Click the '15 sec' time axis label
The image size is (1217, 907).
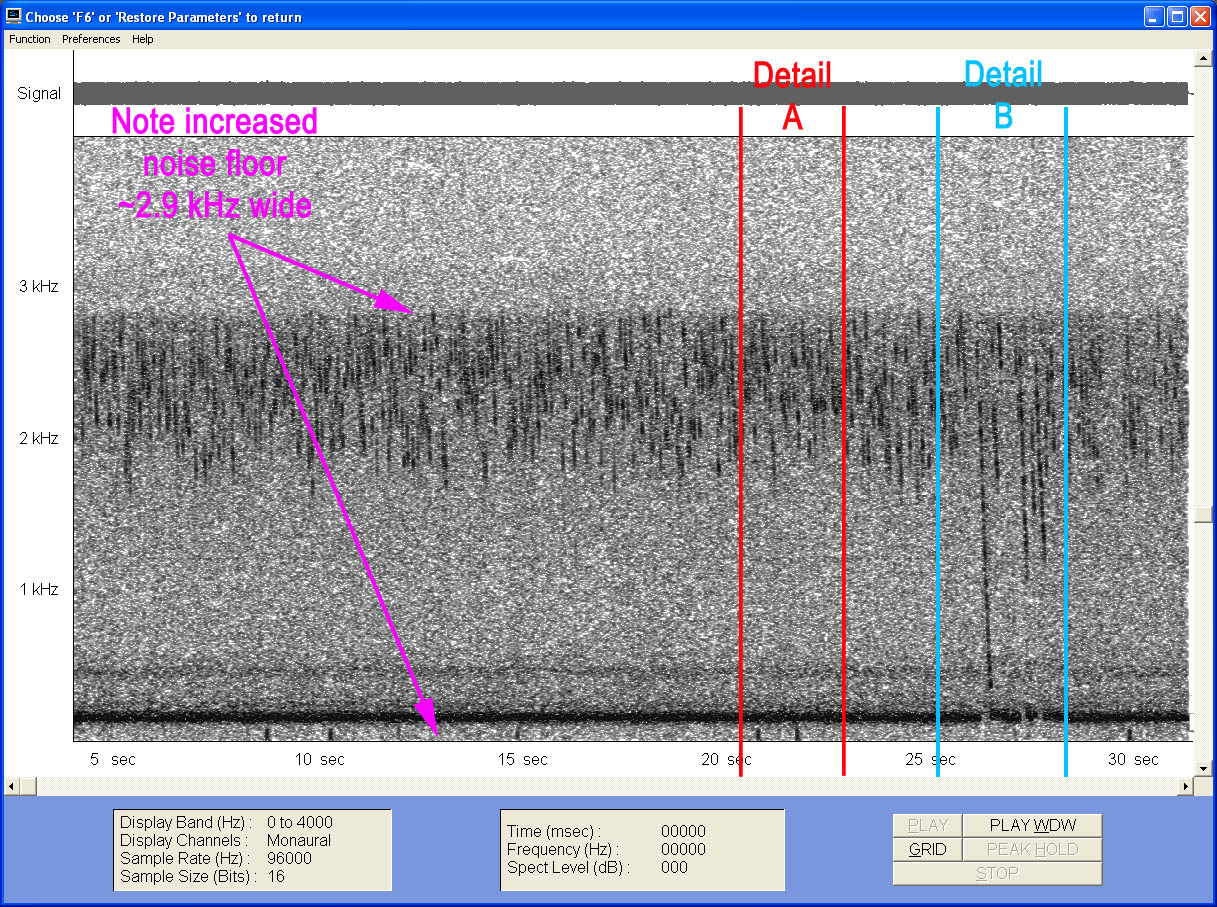[x=523, y=760]
